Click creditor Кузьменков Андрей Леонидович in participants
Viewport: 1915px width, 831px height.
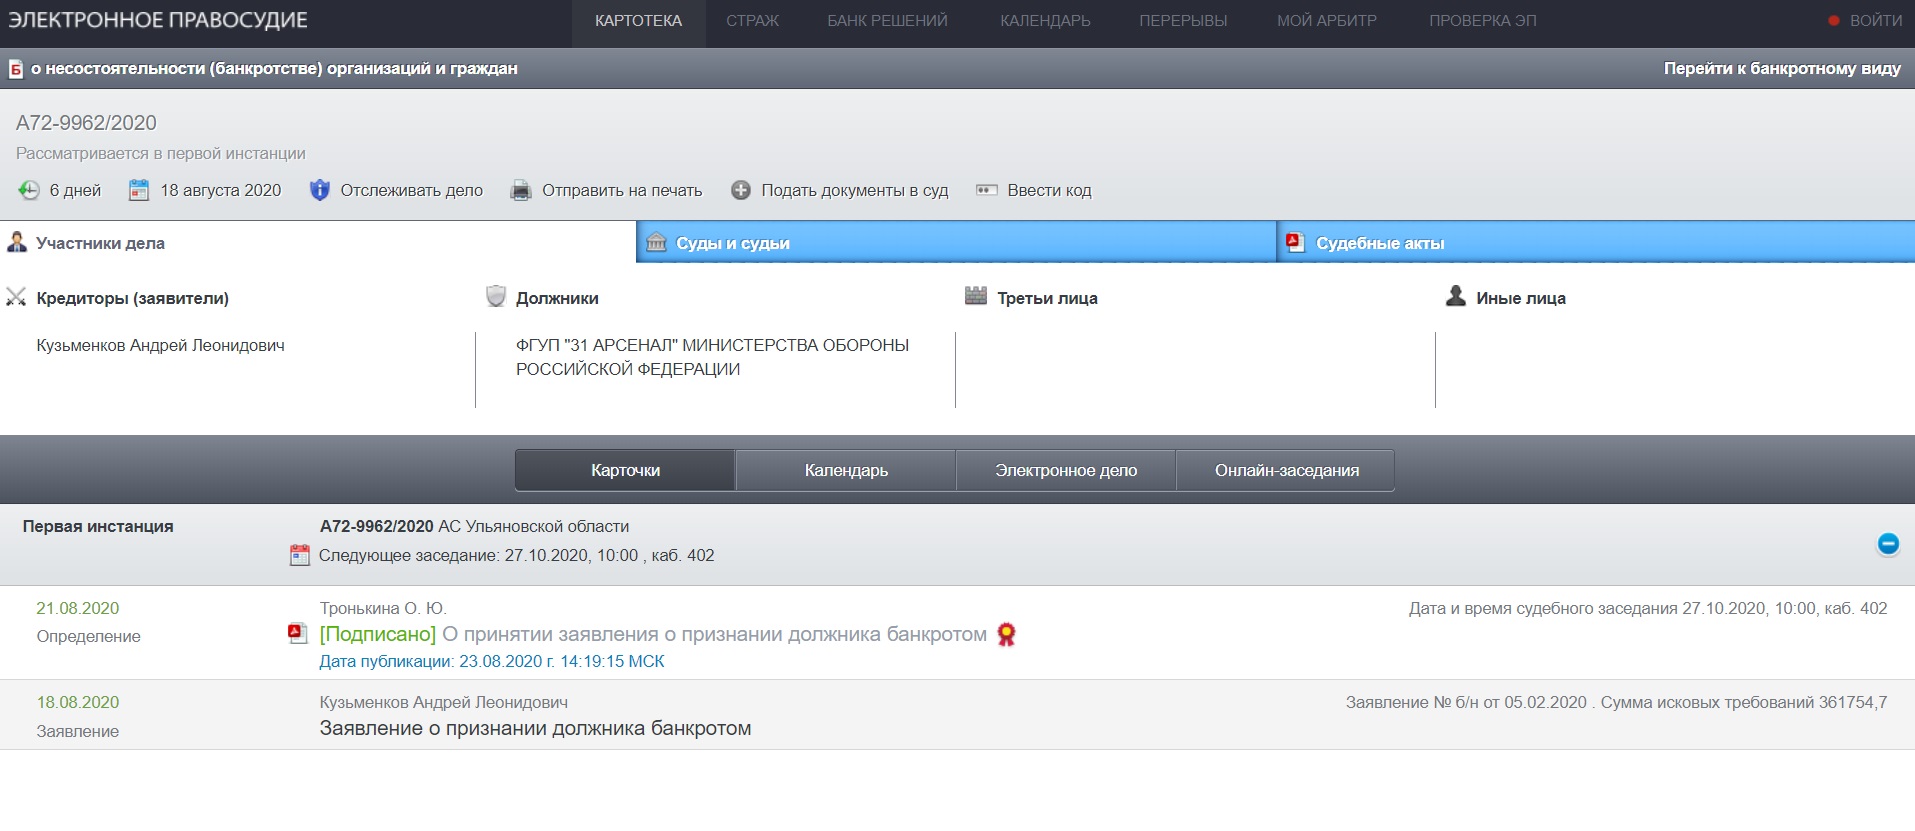tap(160, 345)
